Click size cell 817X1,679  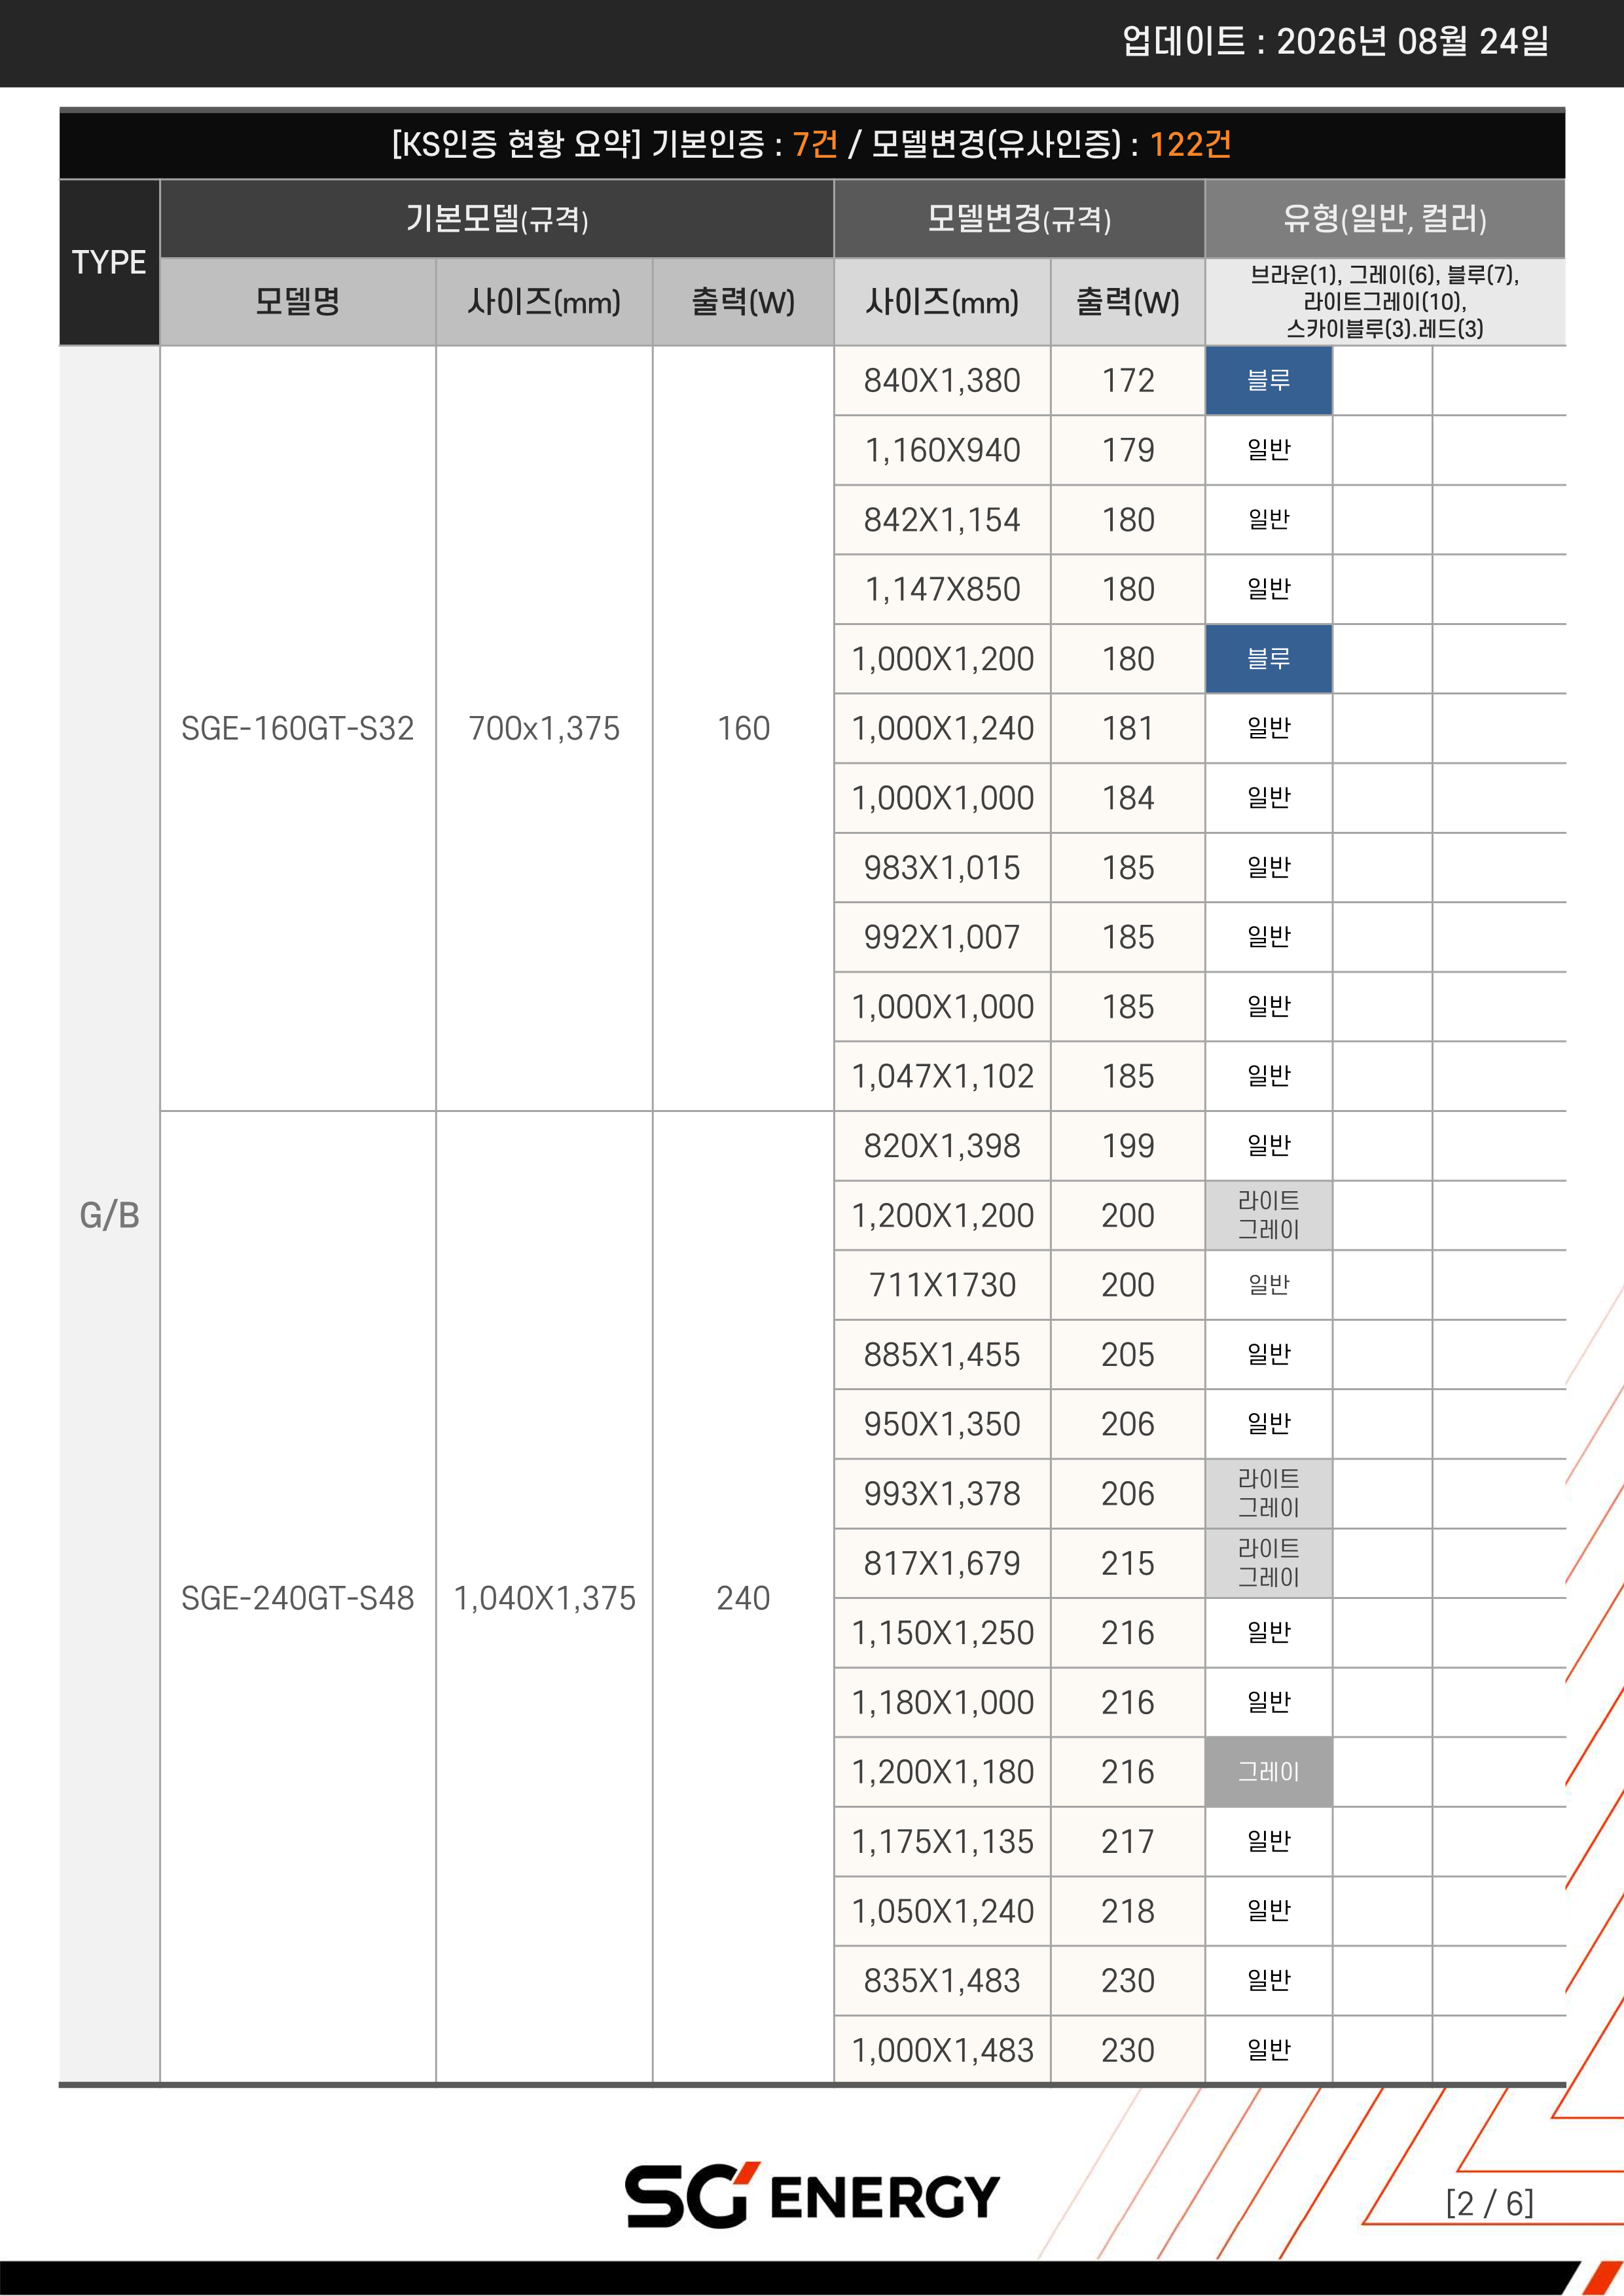(x=942, y=1563)
